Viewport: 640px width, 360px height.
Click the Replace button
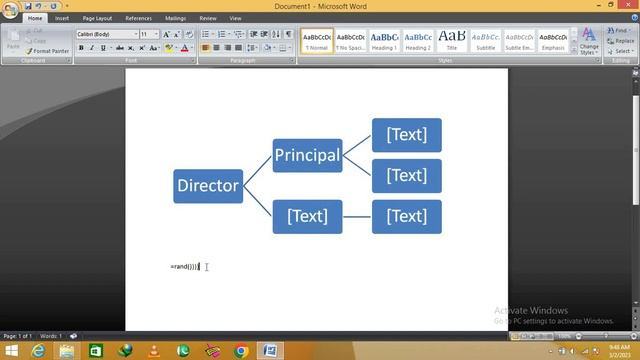(621, 41)
